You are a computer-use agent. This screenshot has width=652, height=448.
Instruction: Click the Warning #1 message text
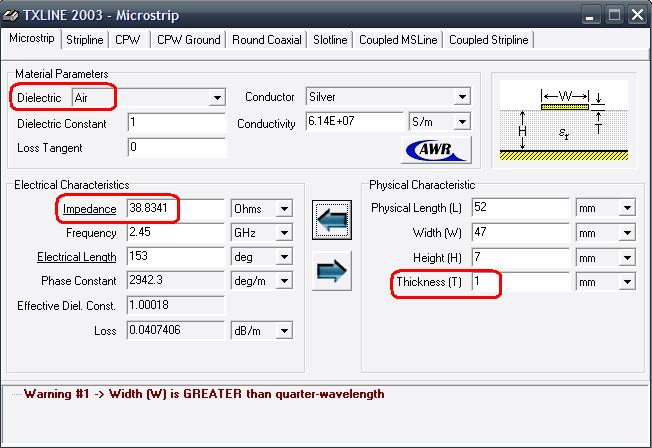[204, 394]
